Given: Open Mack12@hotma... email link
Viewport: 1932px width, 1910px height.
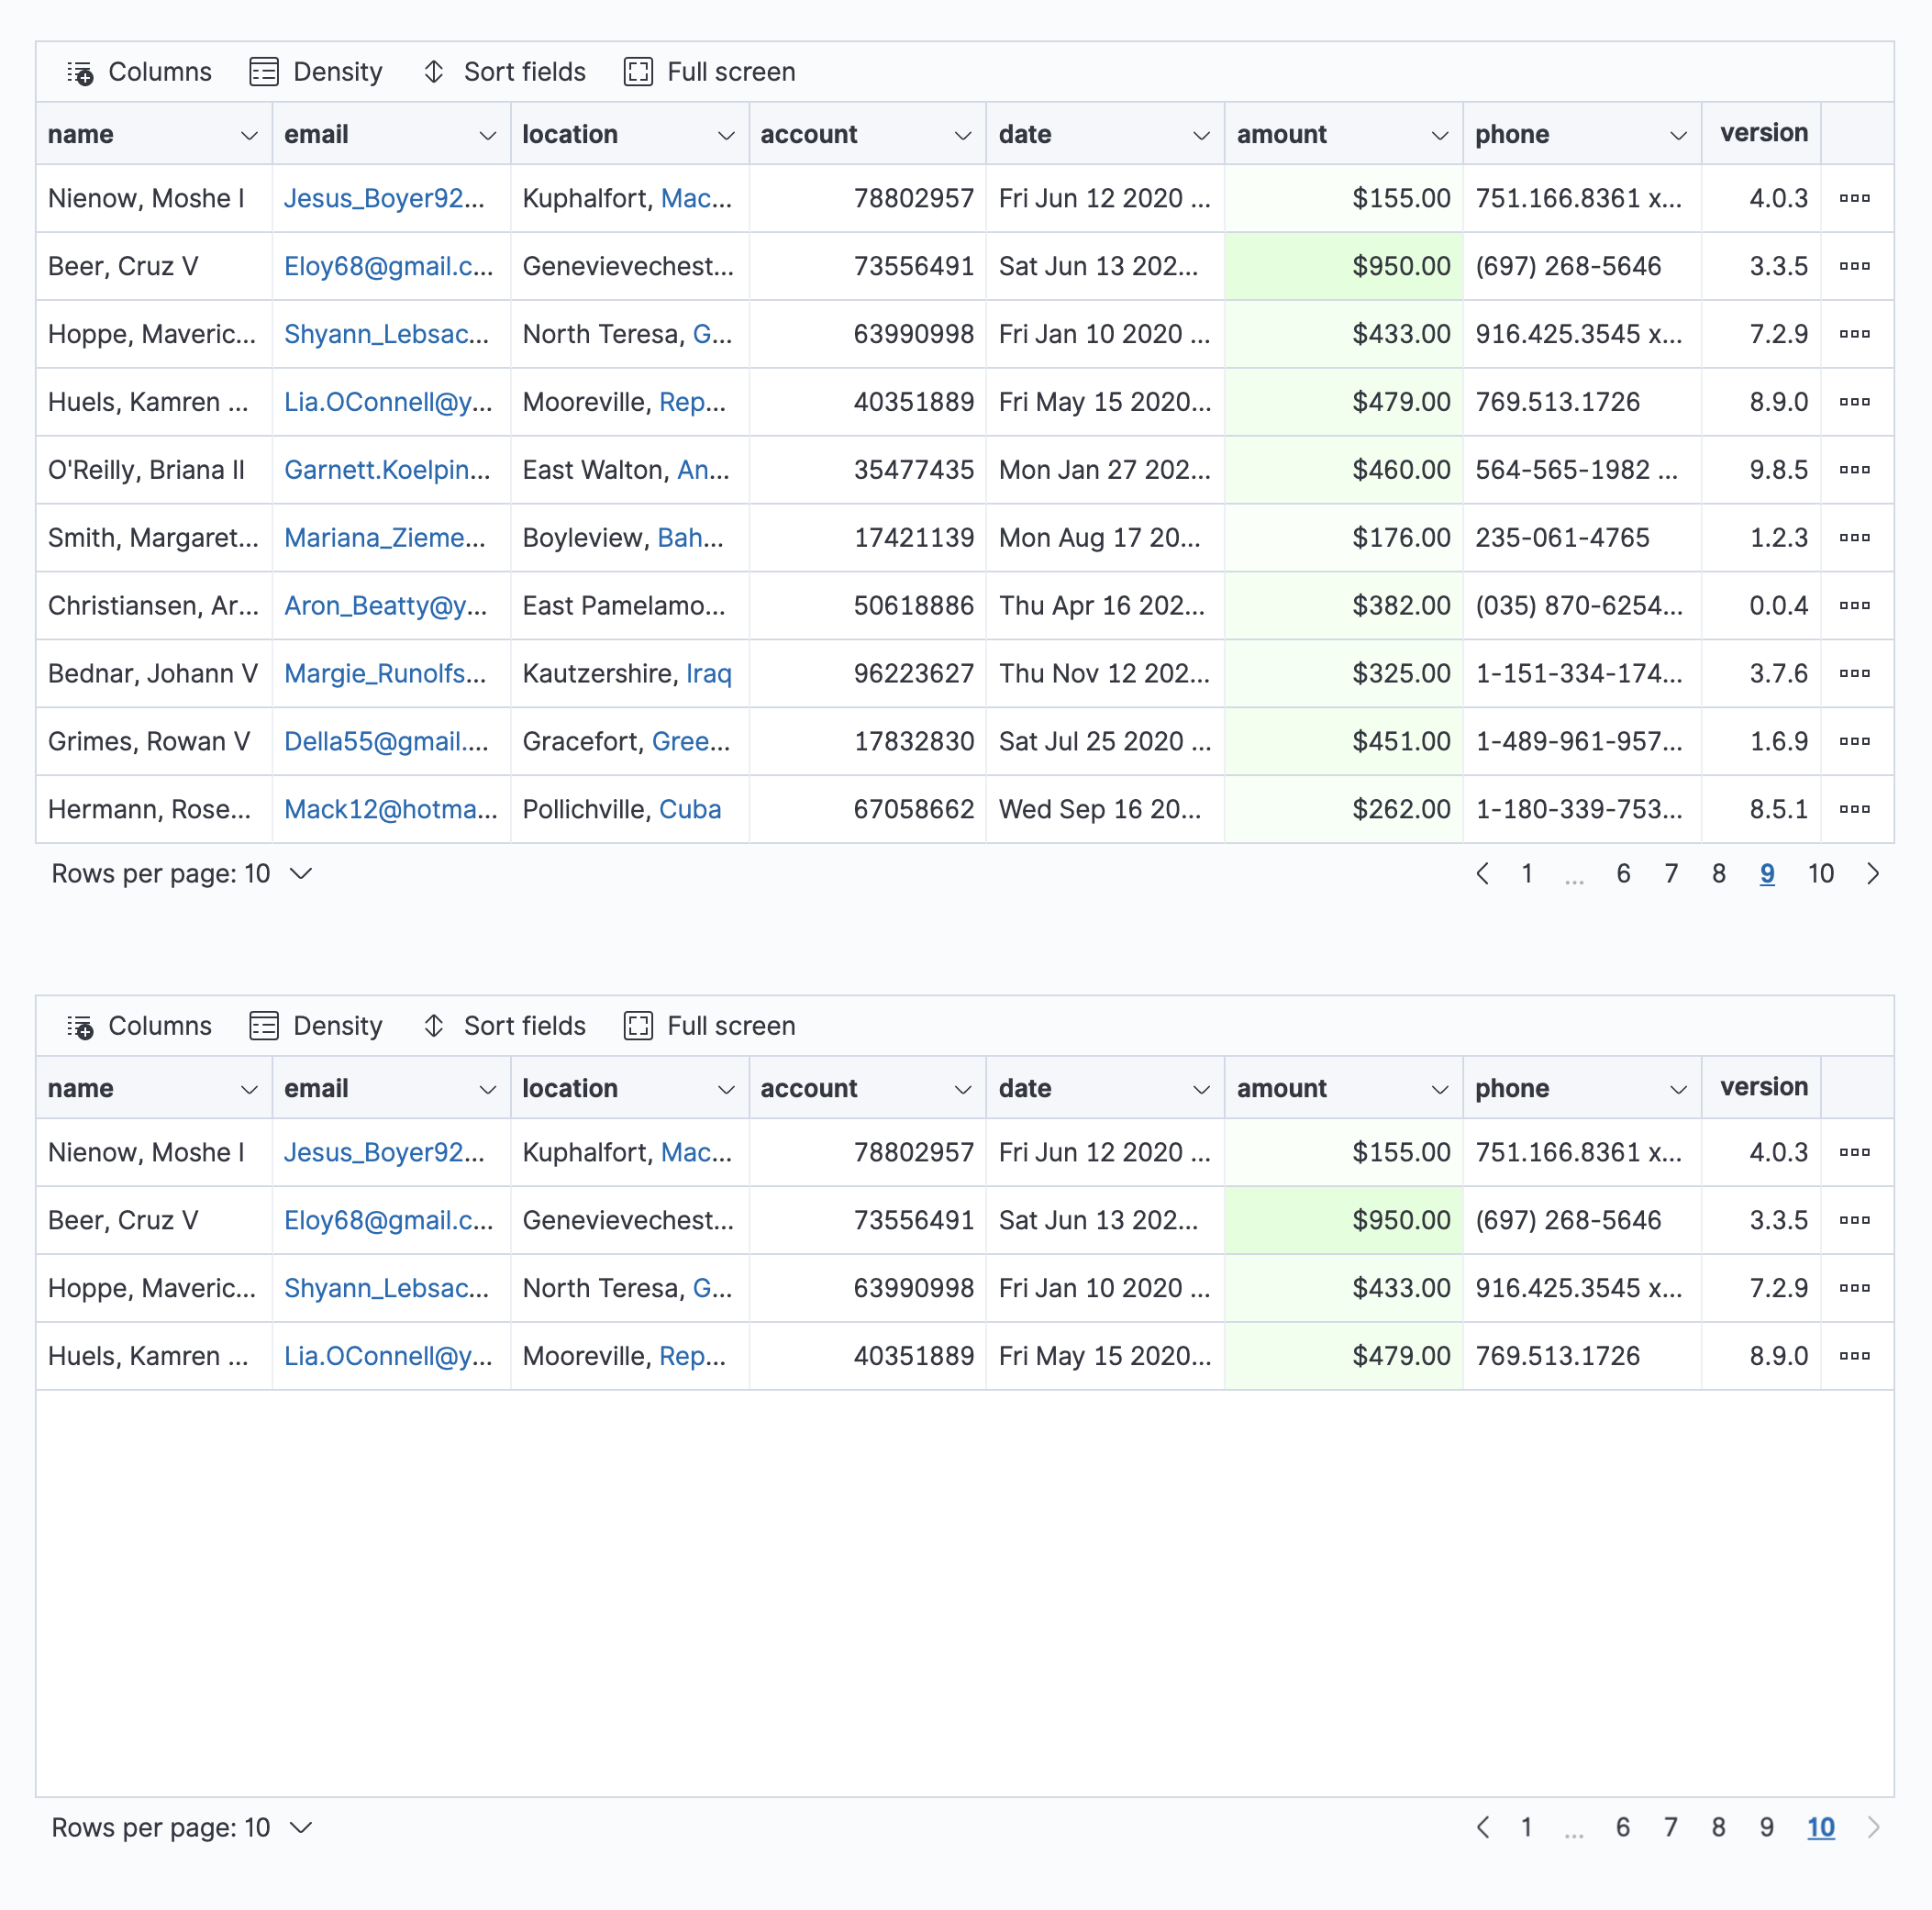Looking at the screenshot, I should click(391, 809).
